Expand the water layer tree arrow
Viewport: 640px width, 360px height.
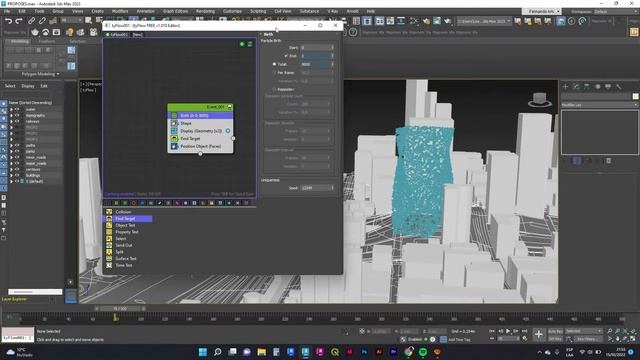[11, 109]
